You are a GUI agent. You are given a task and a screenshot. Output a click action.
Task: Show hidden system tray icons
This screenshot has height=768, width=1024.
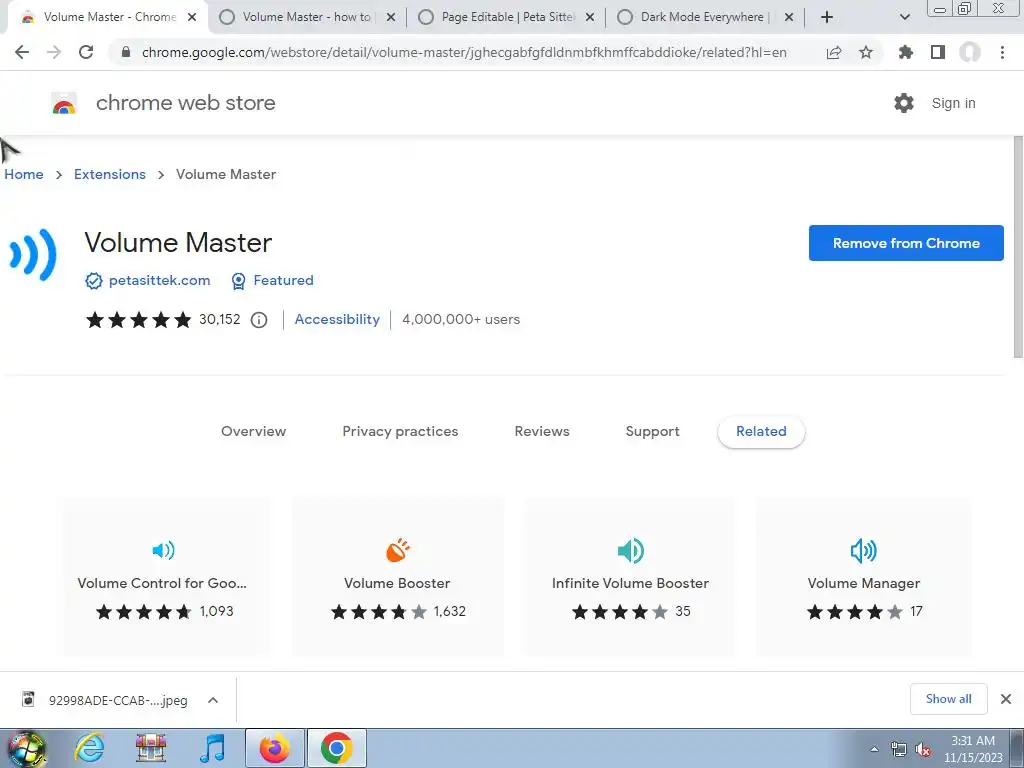[874, 749]
